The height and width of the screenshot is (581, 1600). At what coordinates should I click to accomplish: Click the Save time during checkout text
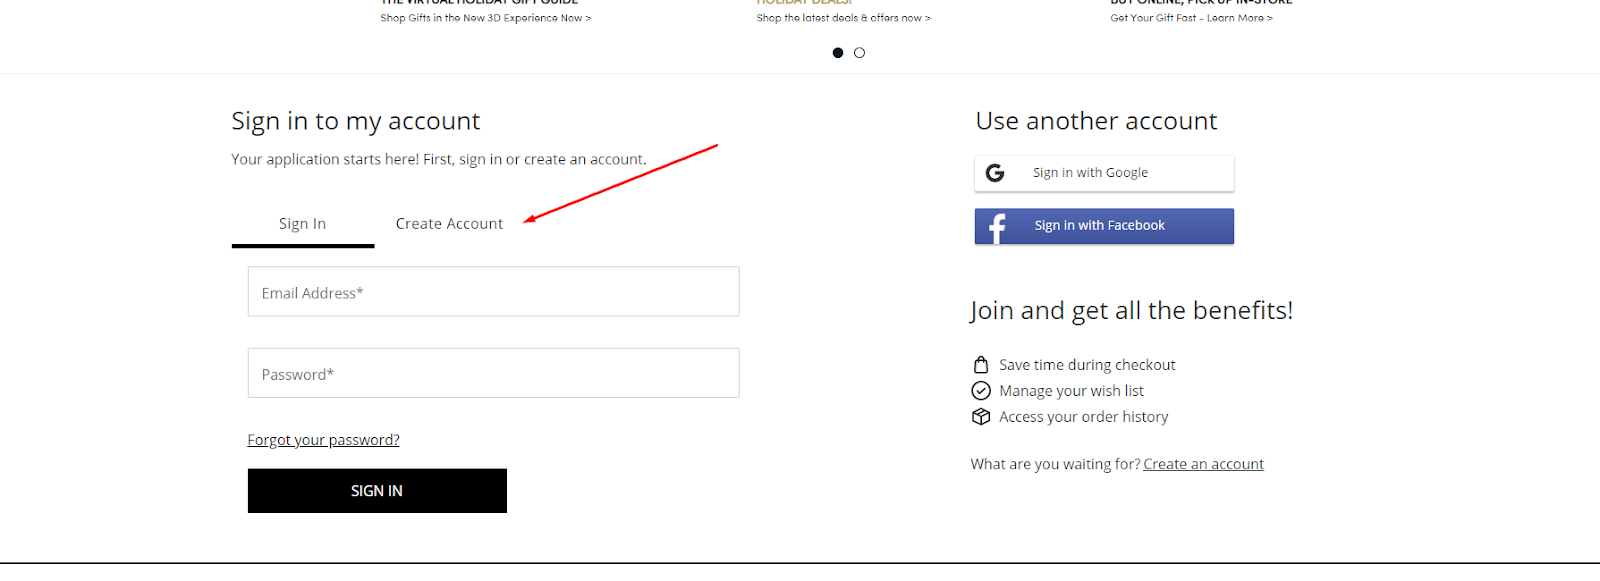(x=1087, y=365)
